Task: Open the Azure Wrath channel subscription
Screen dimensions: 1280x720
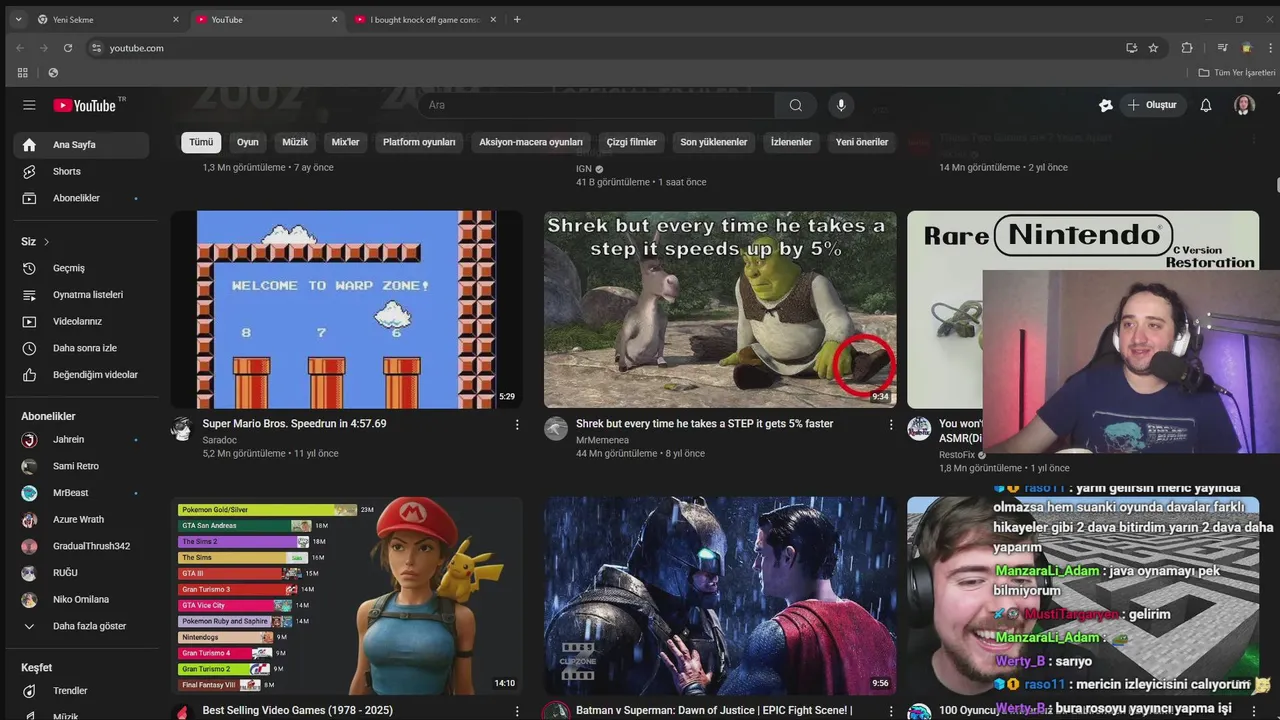Action: pos(81,520)
